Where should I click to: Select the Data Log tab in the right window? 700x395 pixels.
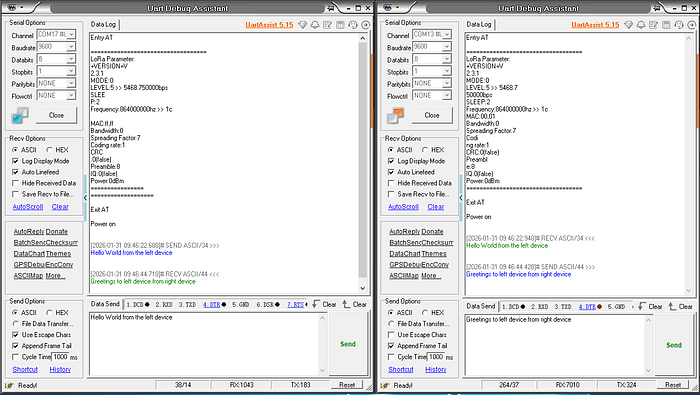tap(479, 25)
